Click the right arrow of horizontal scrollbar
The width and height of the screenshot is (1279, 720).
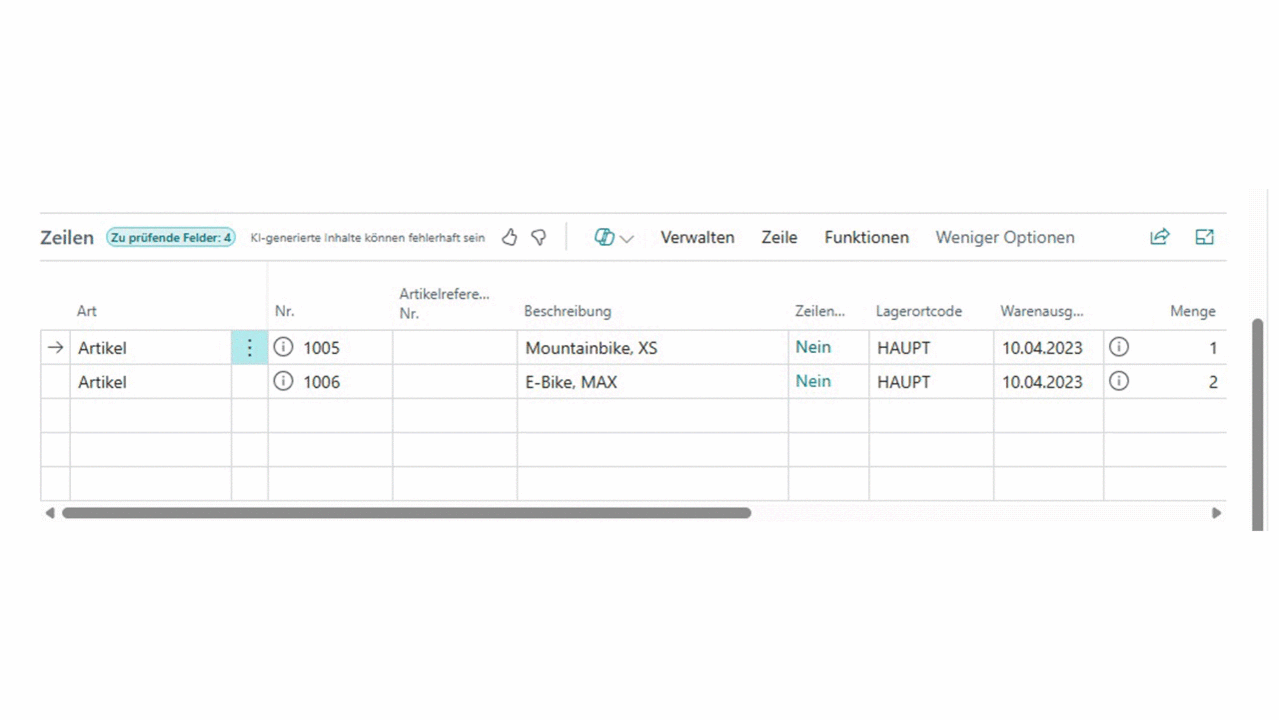(1216, 513)
